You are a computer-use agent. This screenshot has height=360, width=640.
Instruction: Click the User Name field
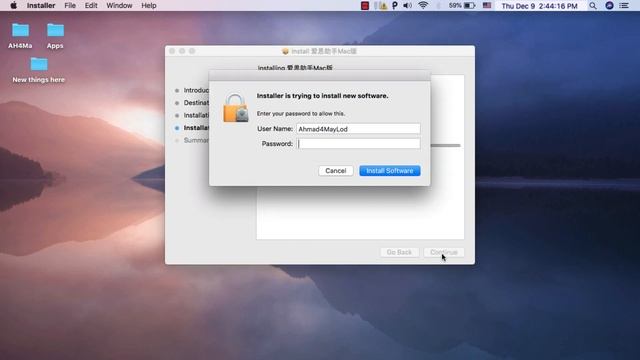(358, 129)
